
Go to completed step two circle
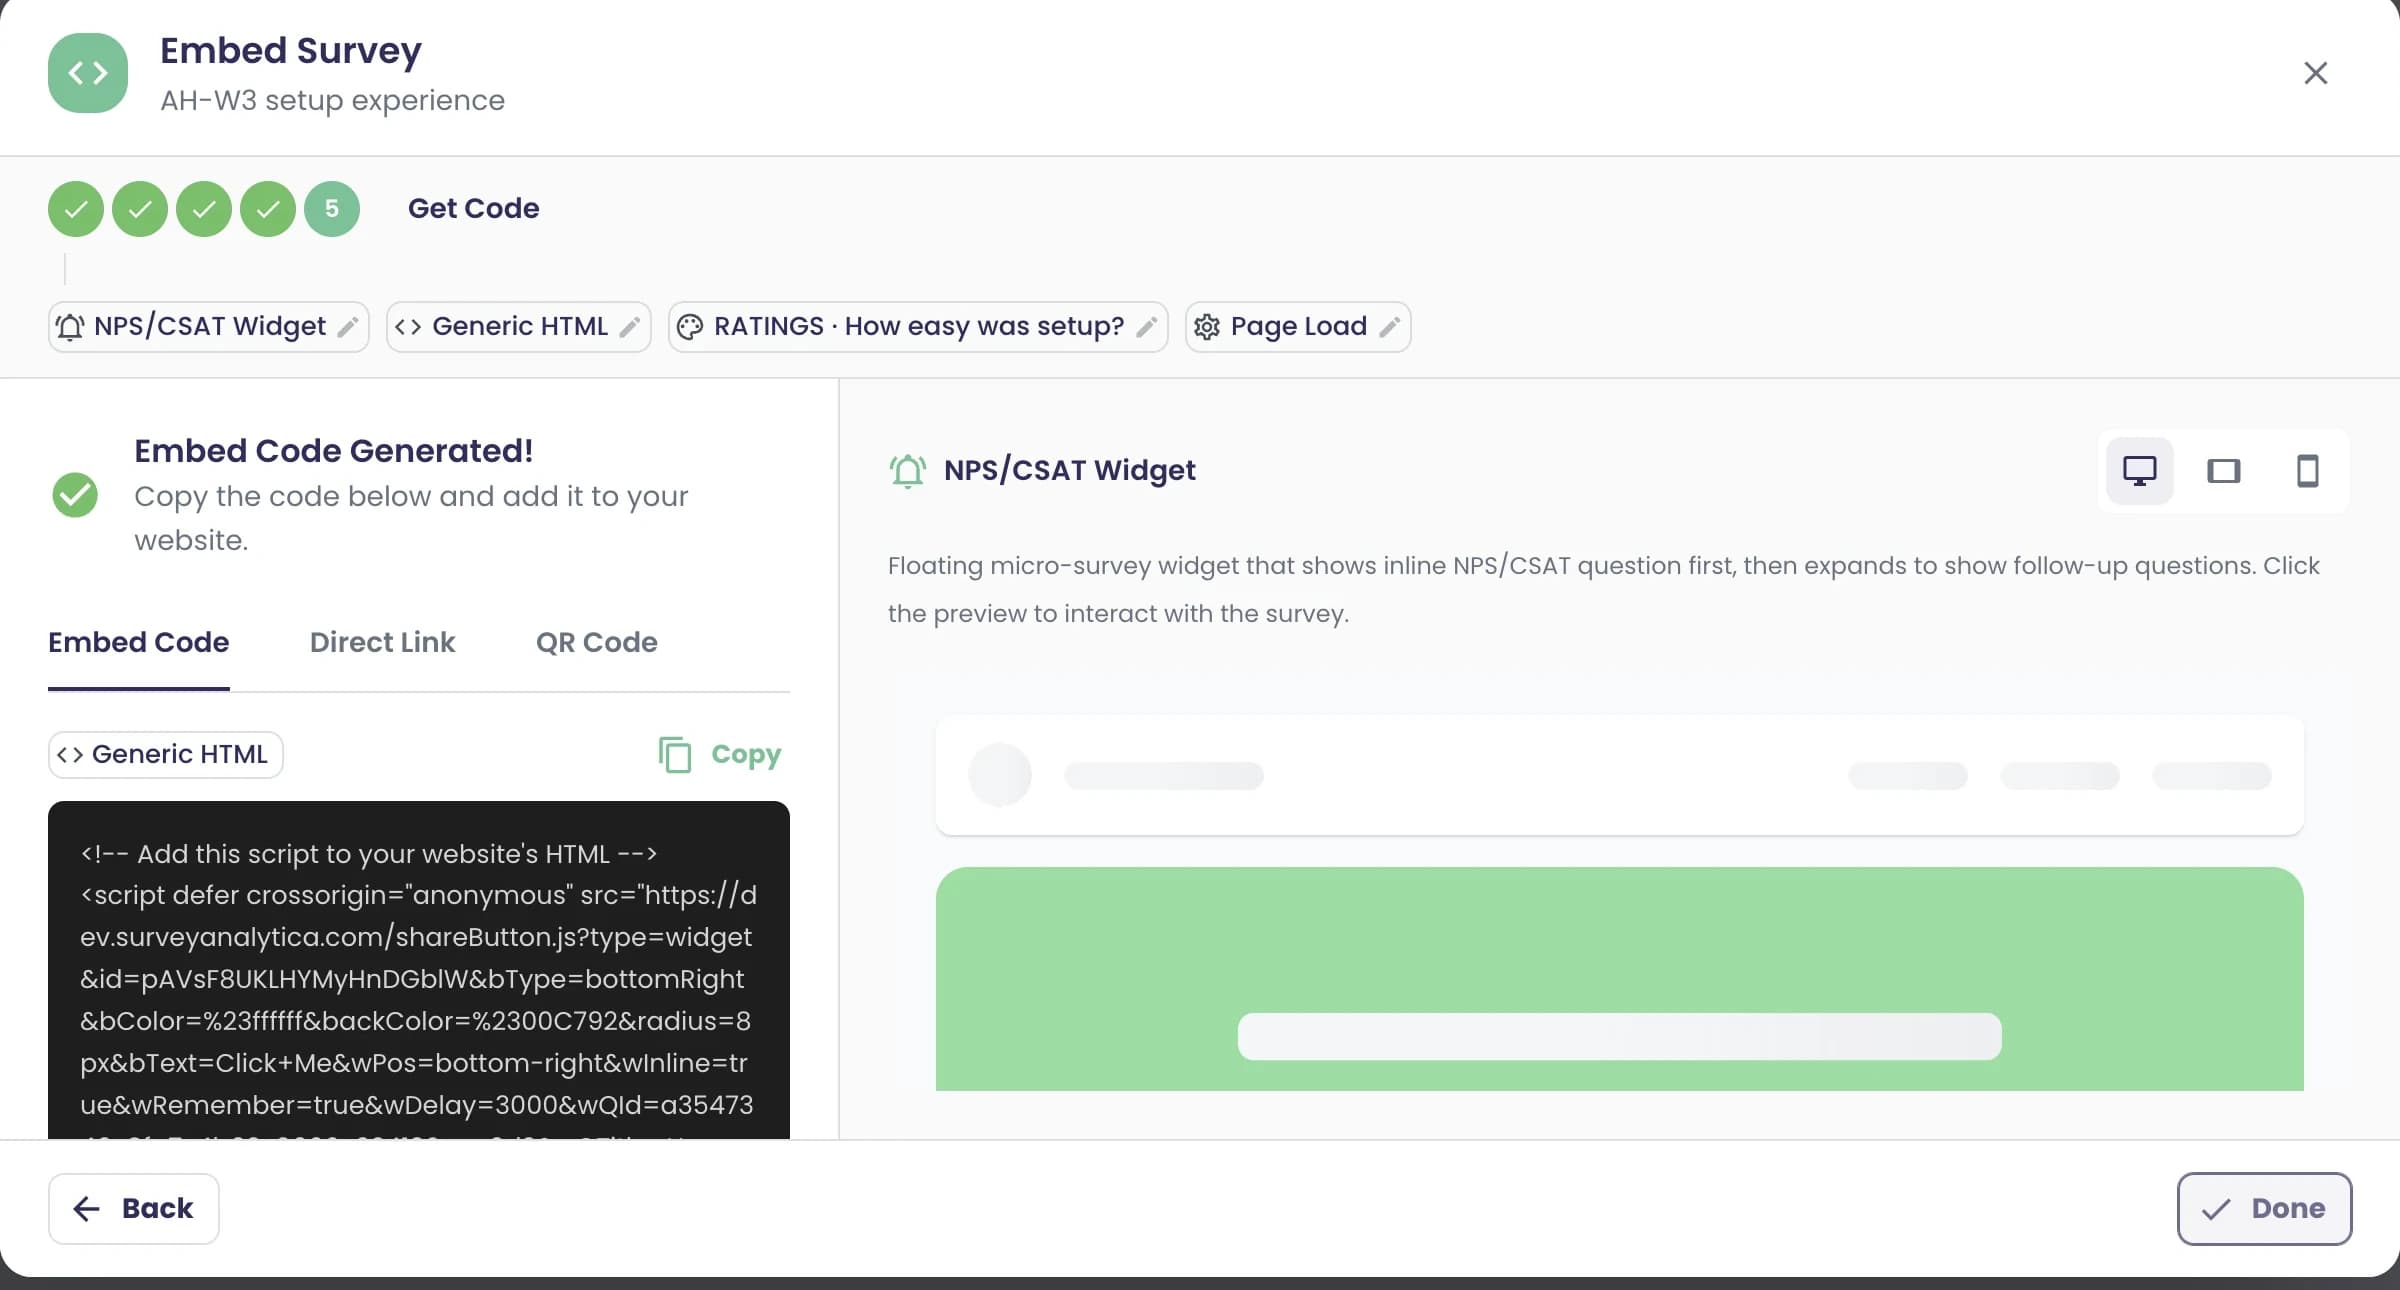pyautogui.click(x=140, y=209)
